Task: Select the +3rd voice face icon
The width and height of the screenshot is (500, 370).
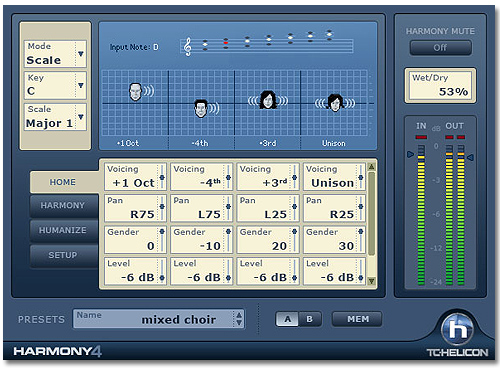Action: [267, 100]
